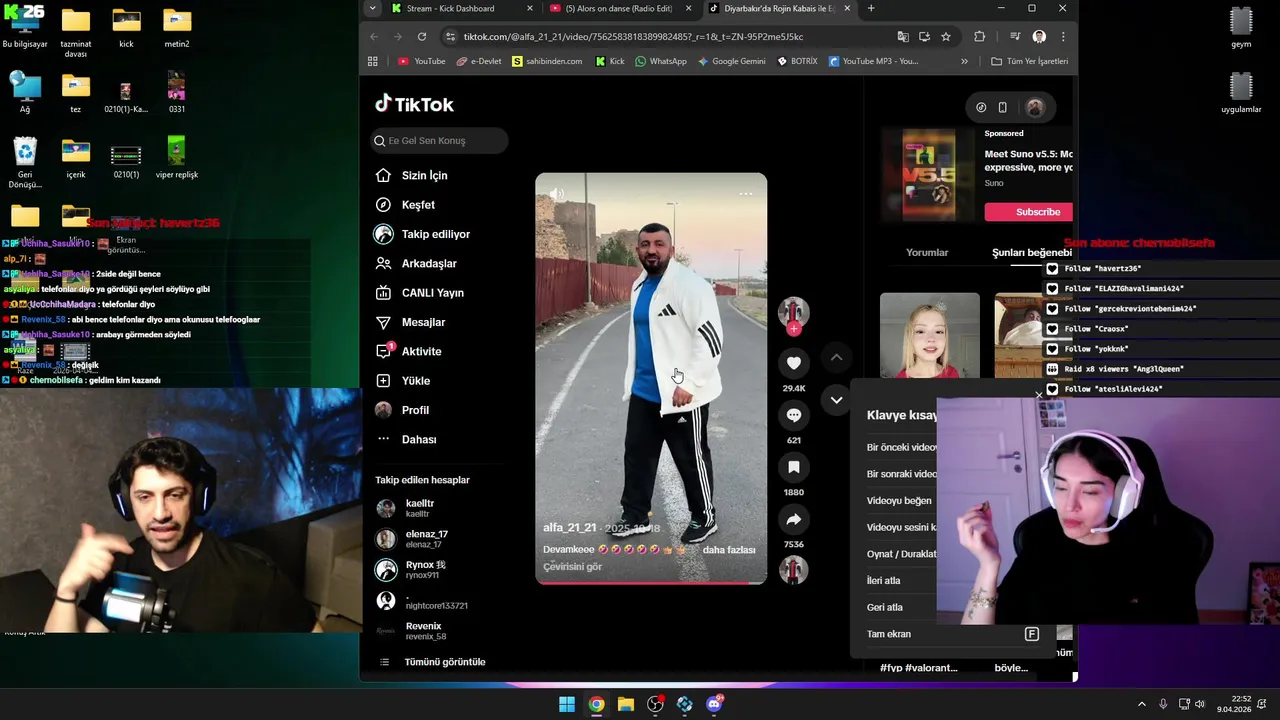Click the TikTok search field
Image resolution: width=1280 pixels, height=720 pixels.
point(440,141)
